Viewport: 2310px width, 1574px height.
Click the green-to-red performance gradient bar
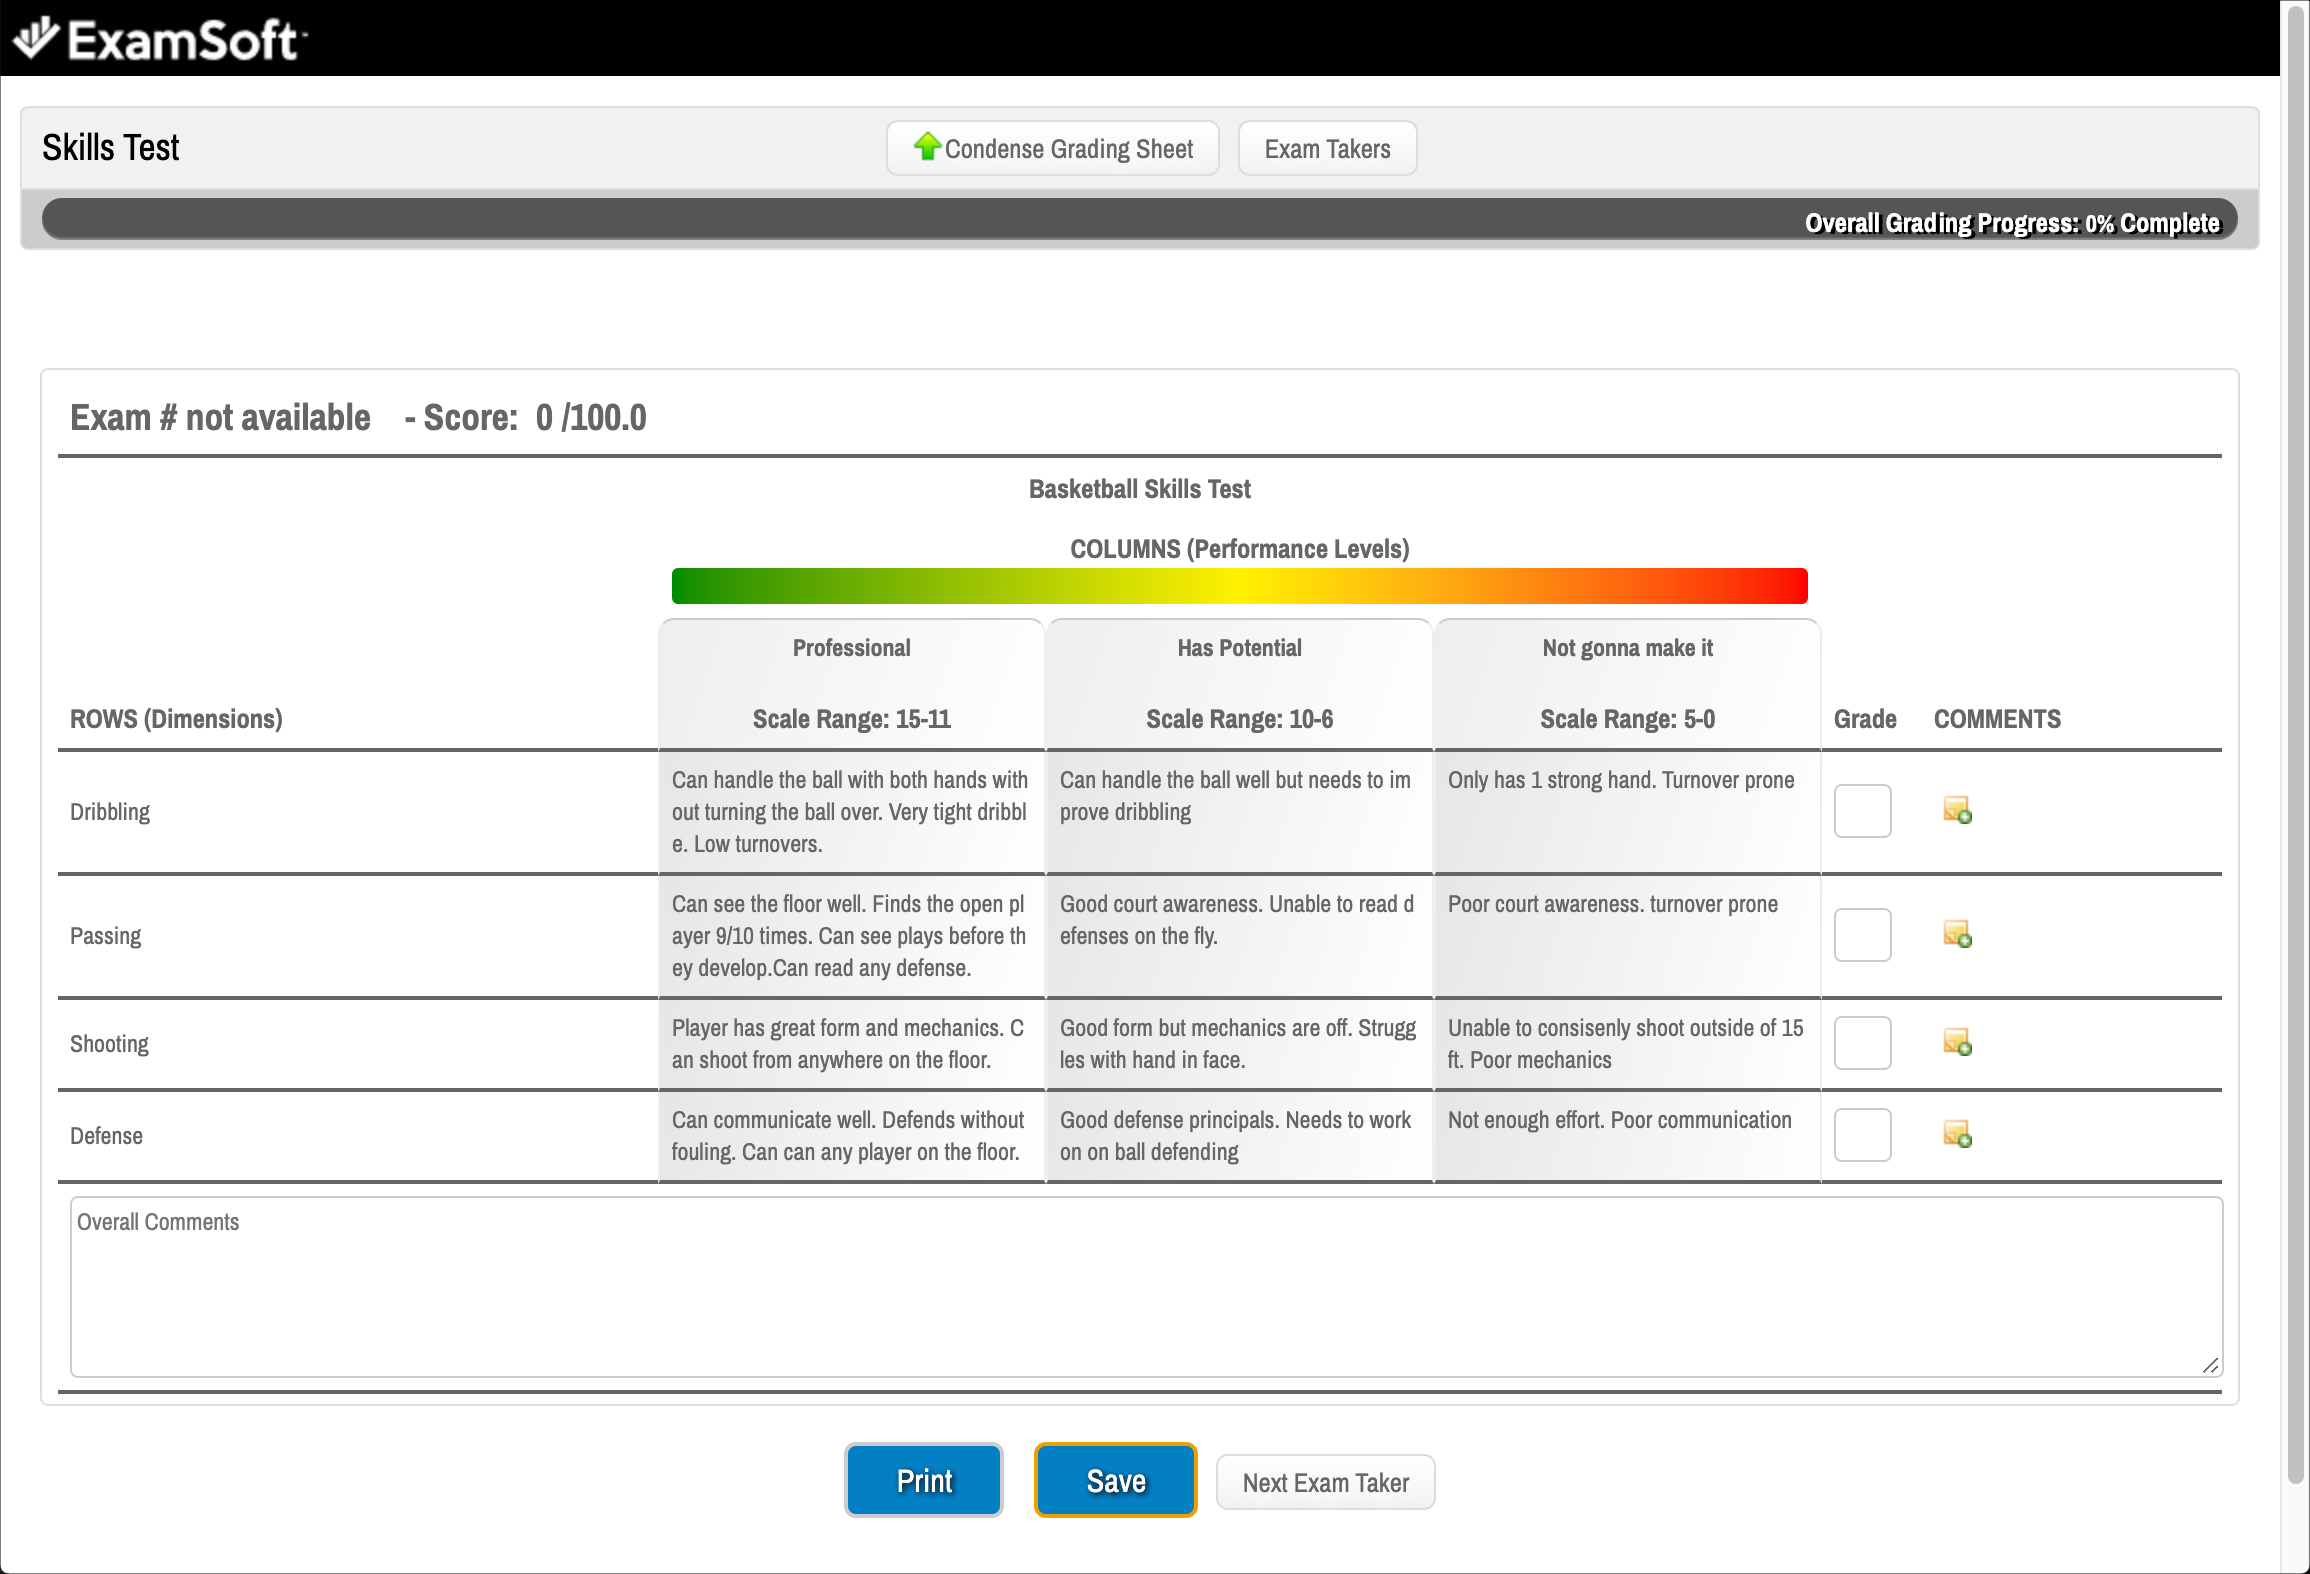[1239, 586]
